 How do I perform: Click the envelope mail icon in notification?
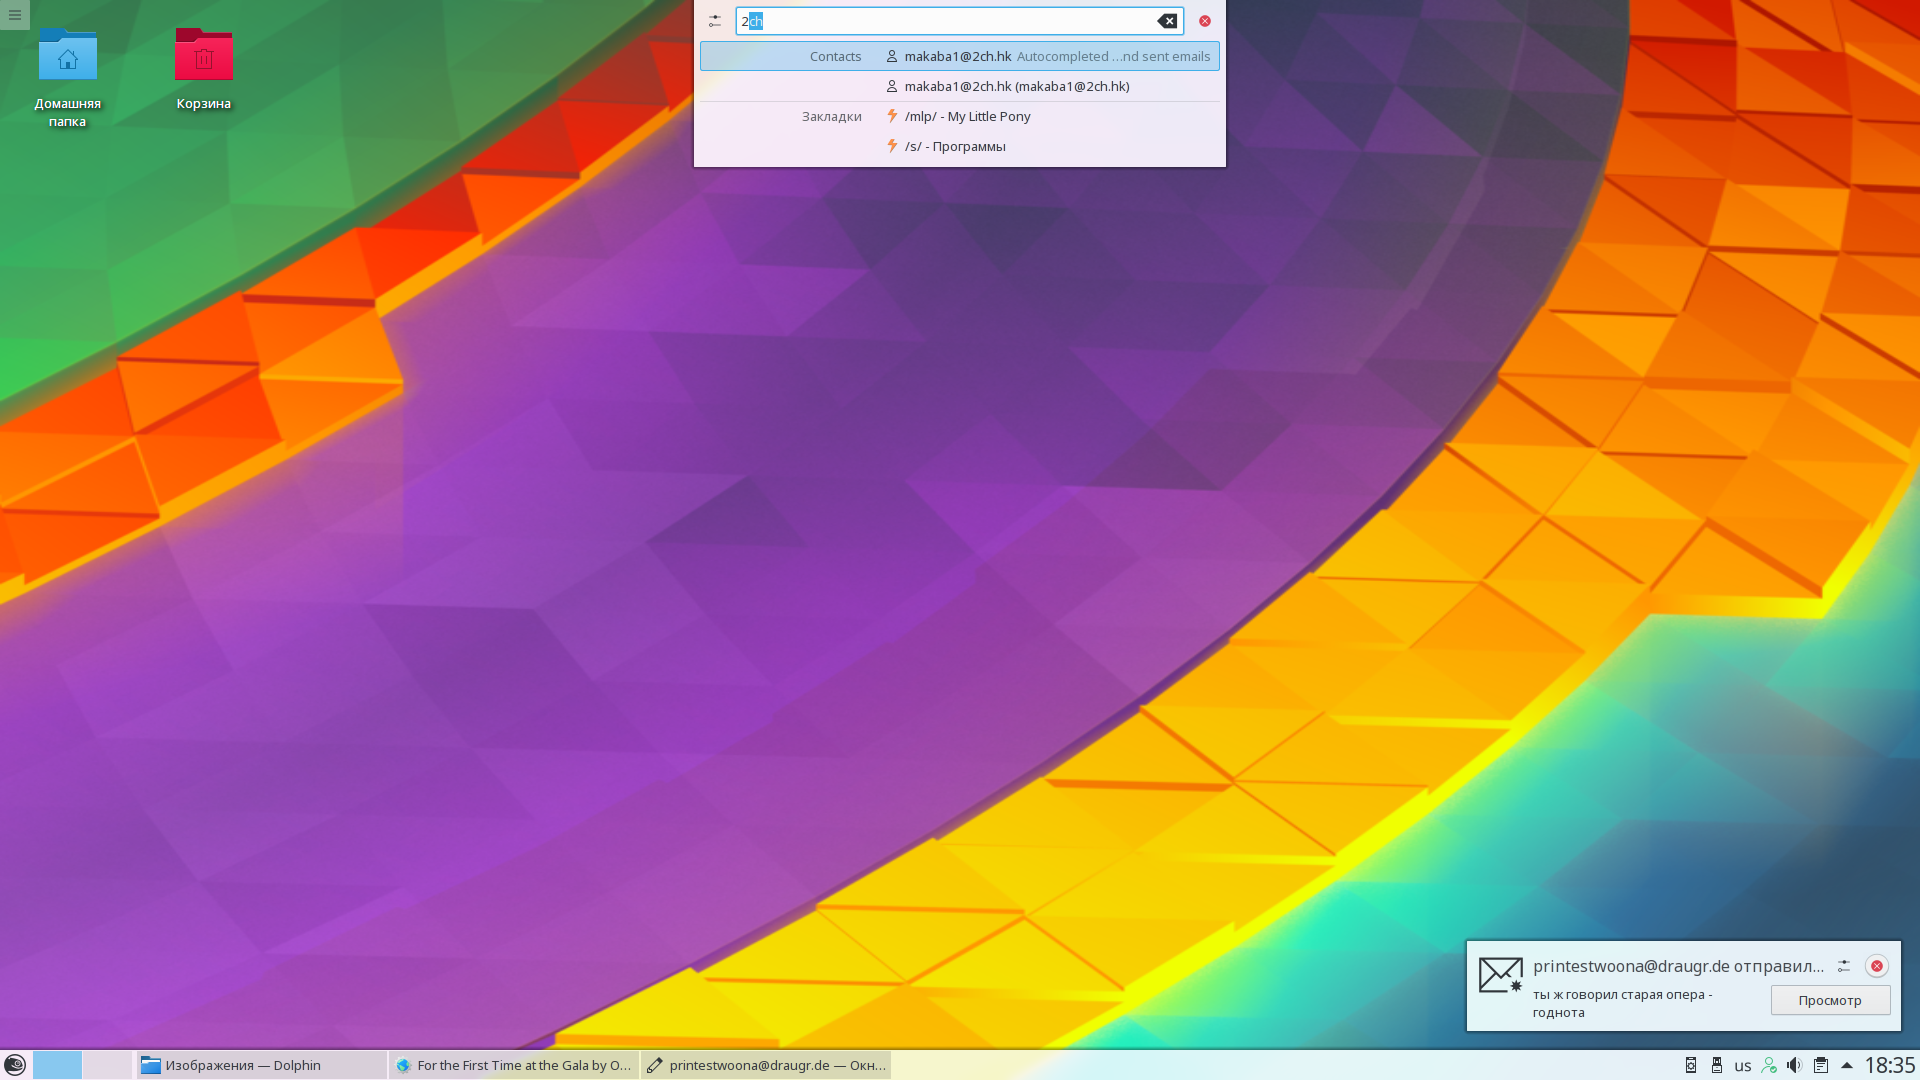1501,975
